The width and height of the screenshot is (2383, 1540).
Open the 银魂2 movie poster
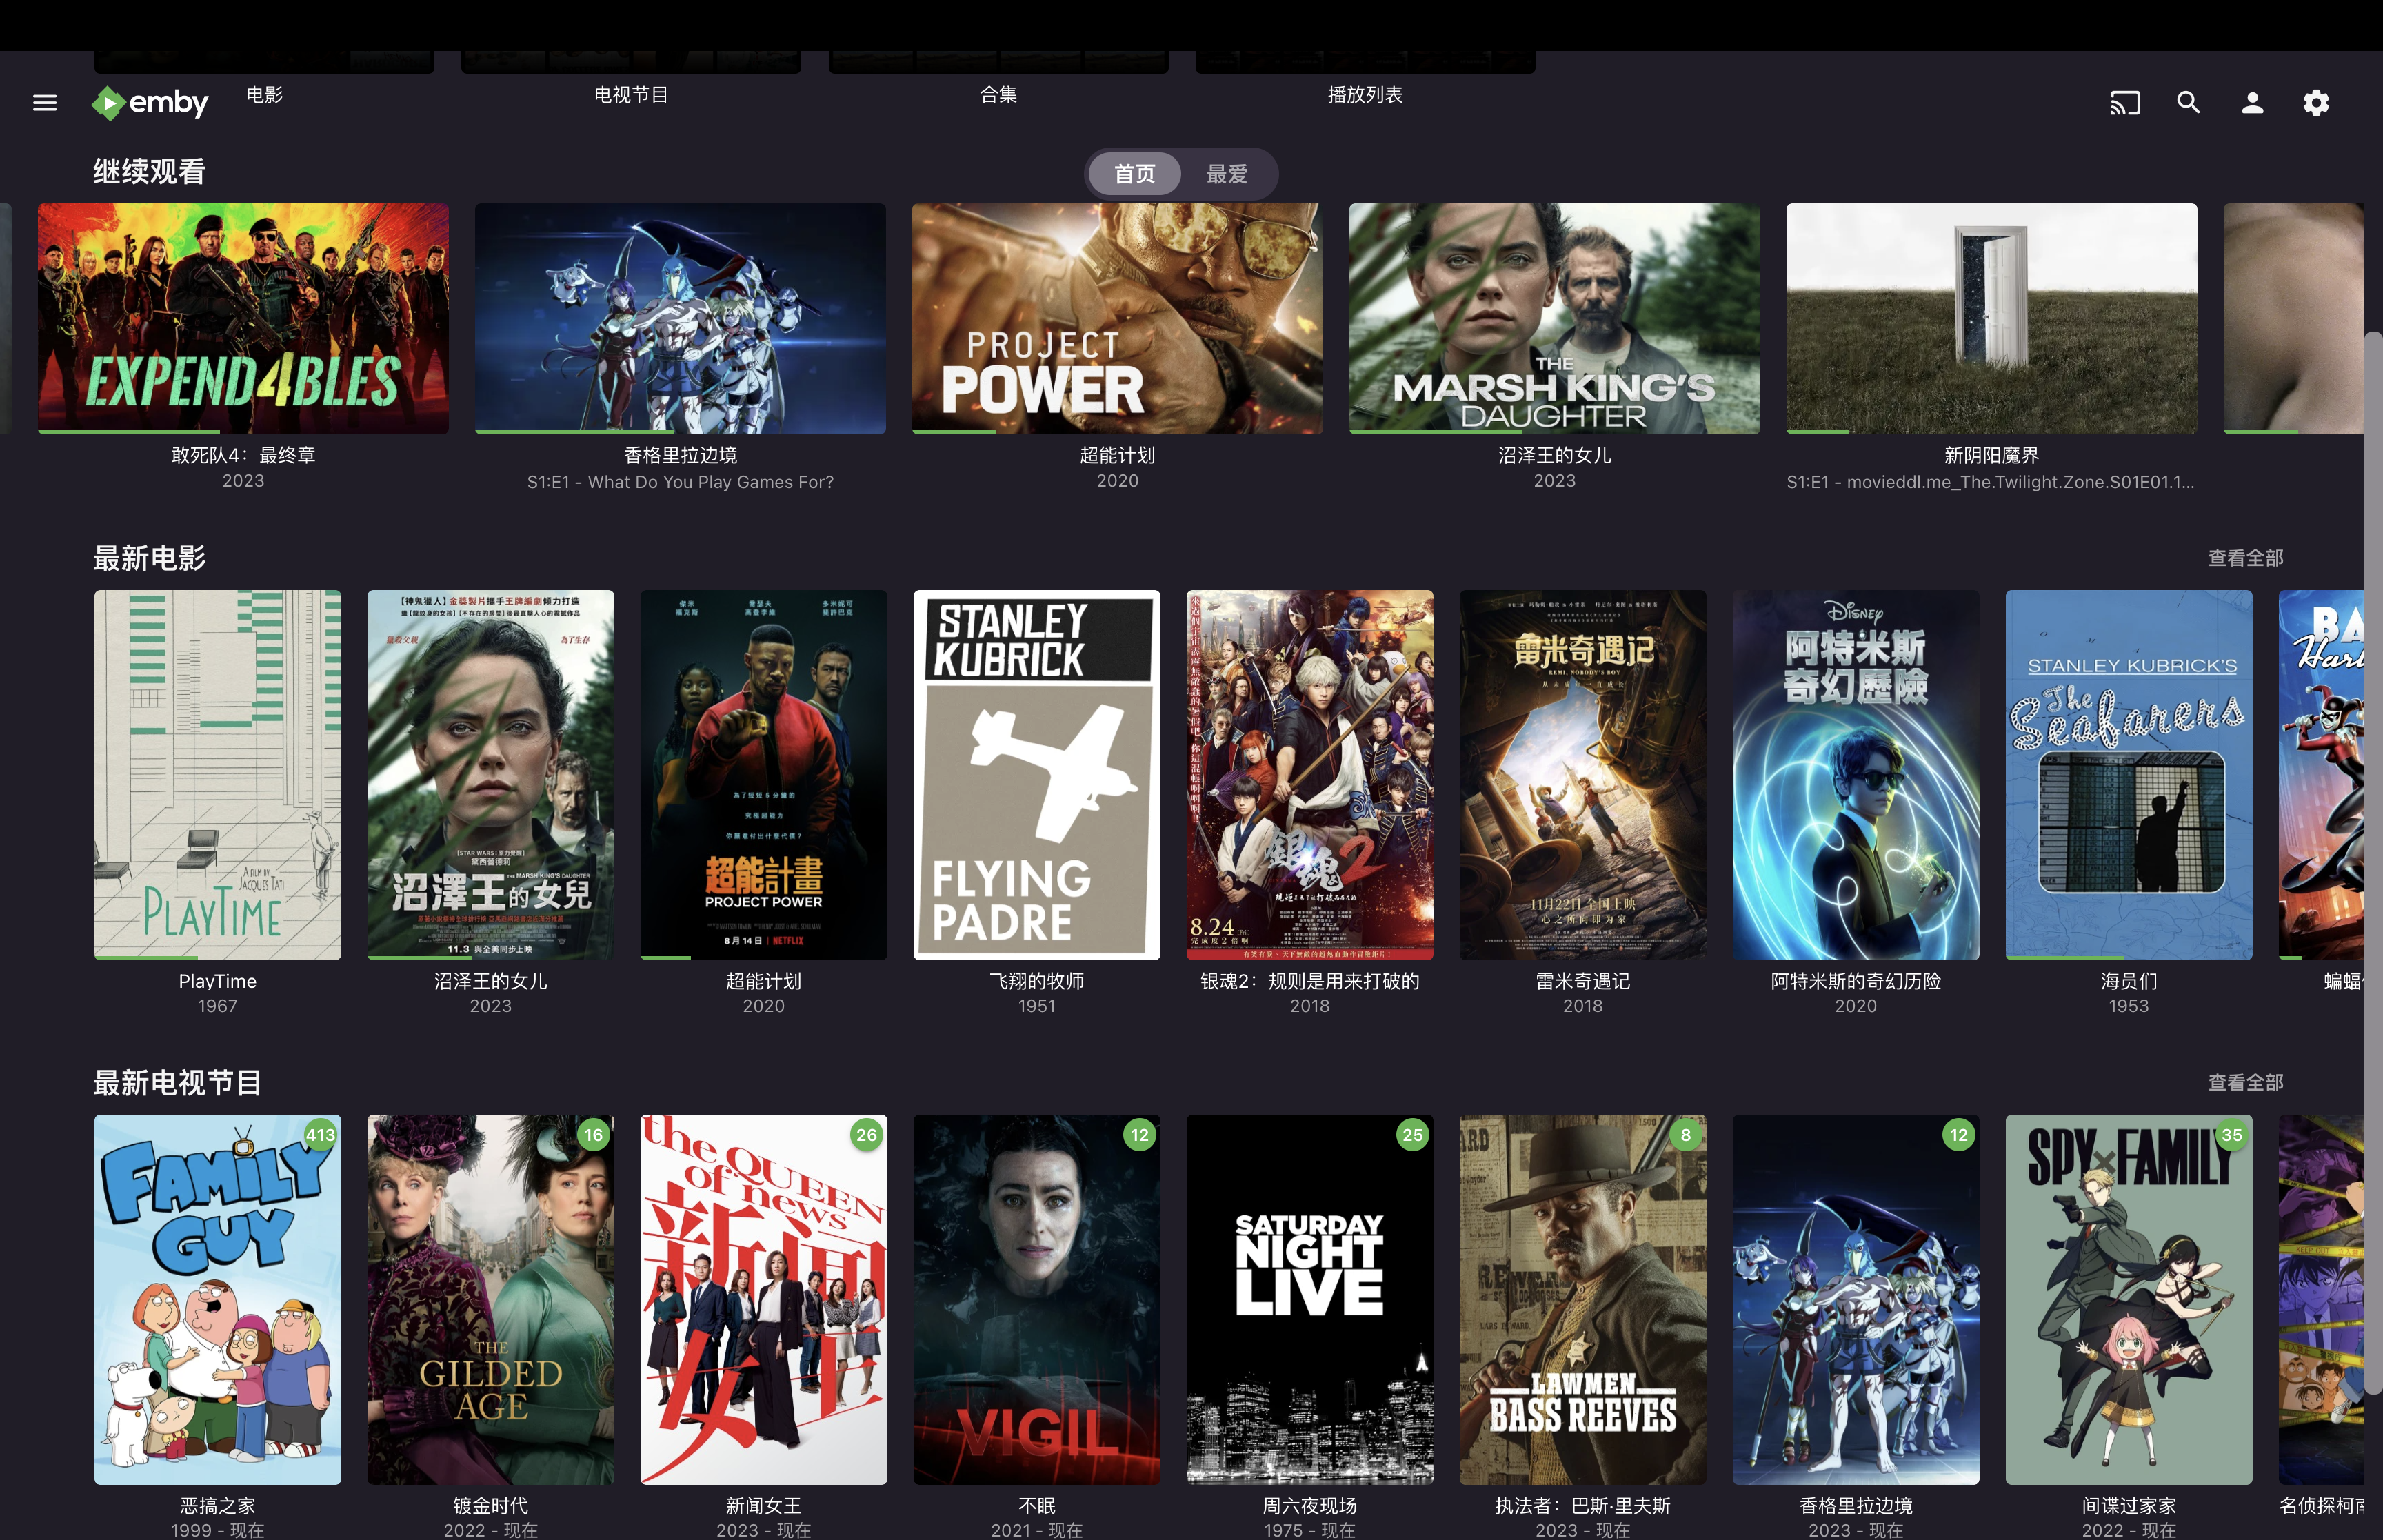1310,775
